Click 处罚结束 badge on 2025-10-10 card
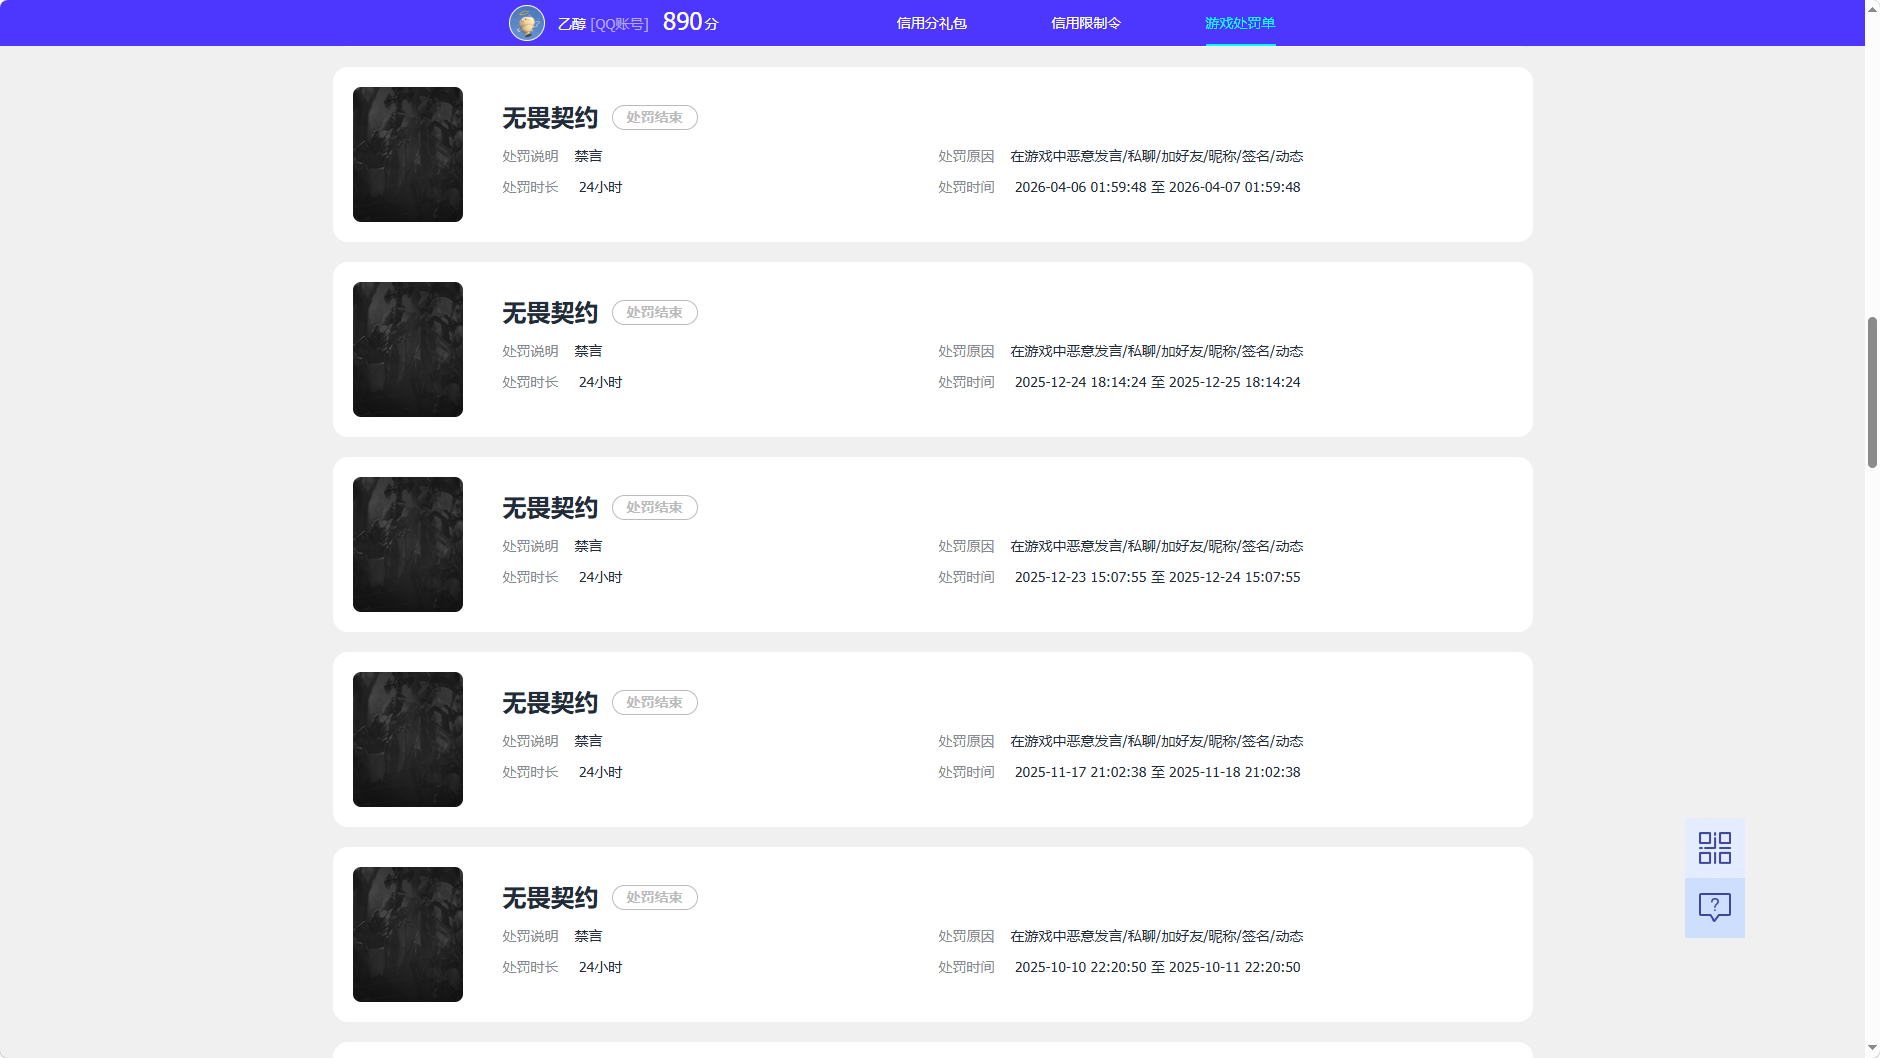Screen dimensions: 1880x1058 [655, 897]
